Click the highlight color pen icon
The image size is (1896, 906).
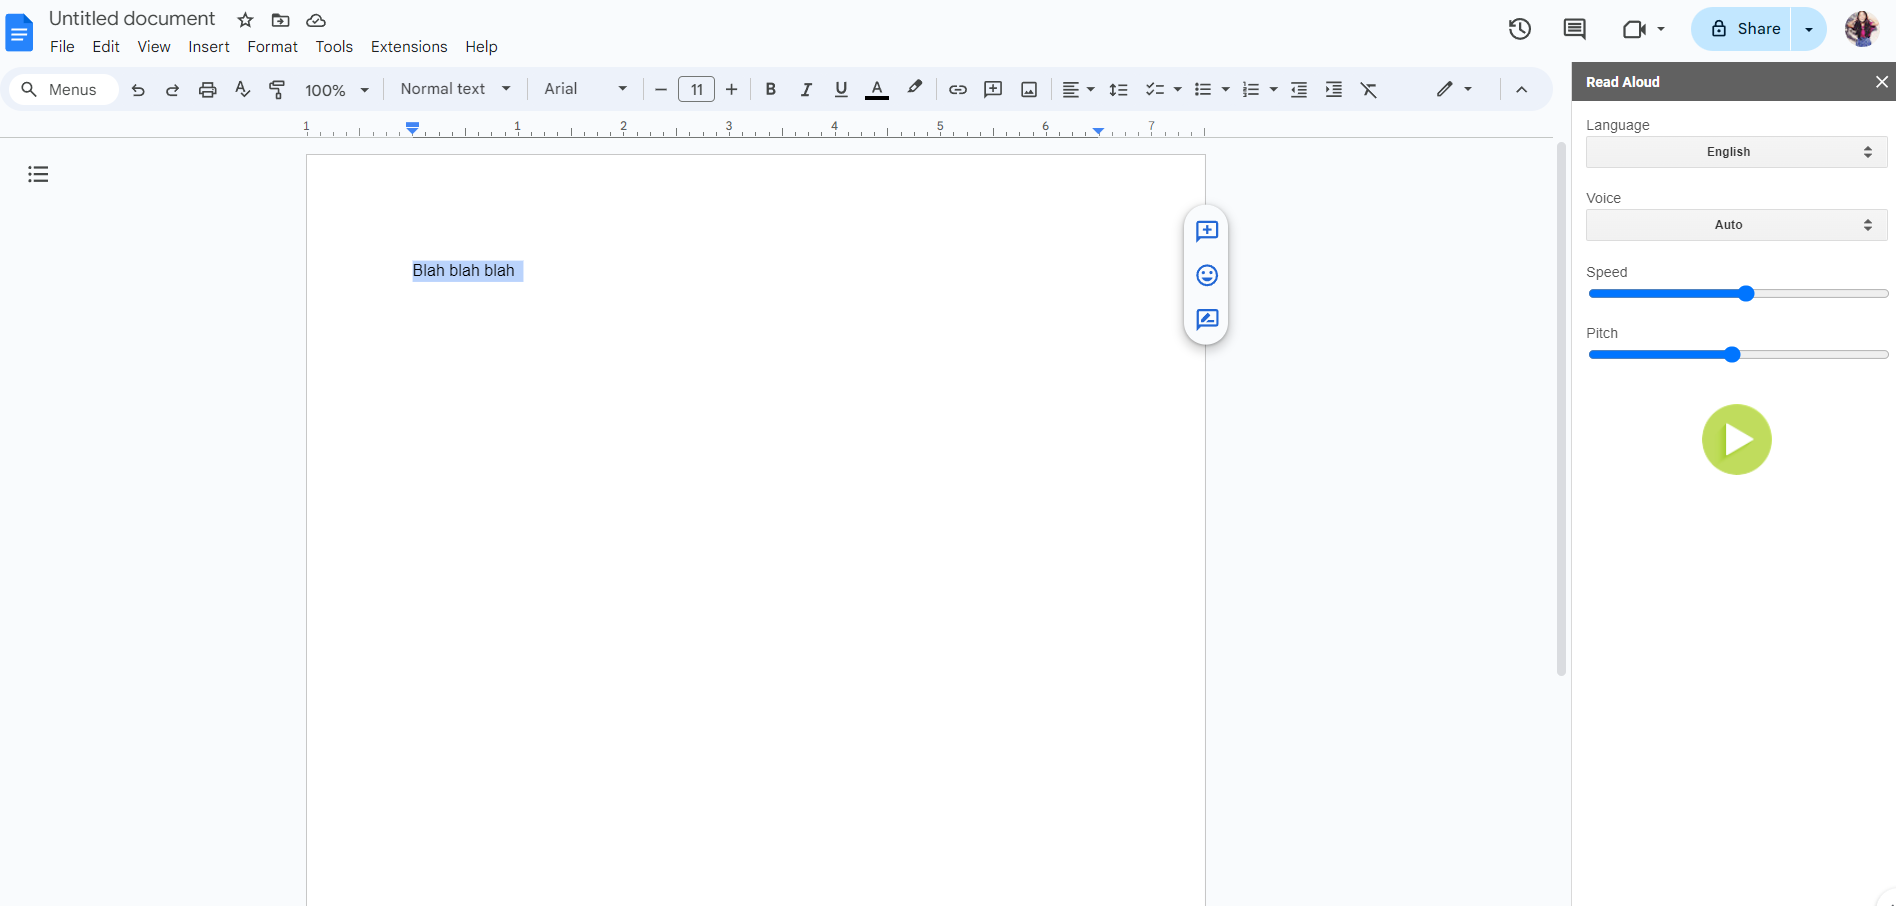click(x=914, y=89)
